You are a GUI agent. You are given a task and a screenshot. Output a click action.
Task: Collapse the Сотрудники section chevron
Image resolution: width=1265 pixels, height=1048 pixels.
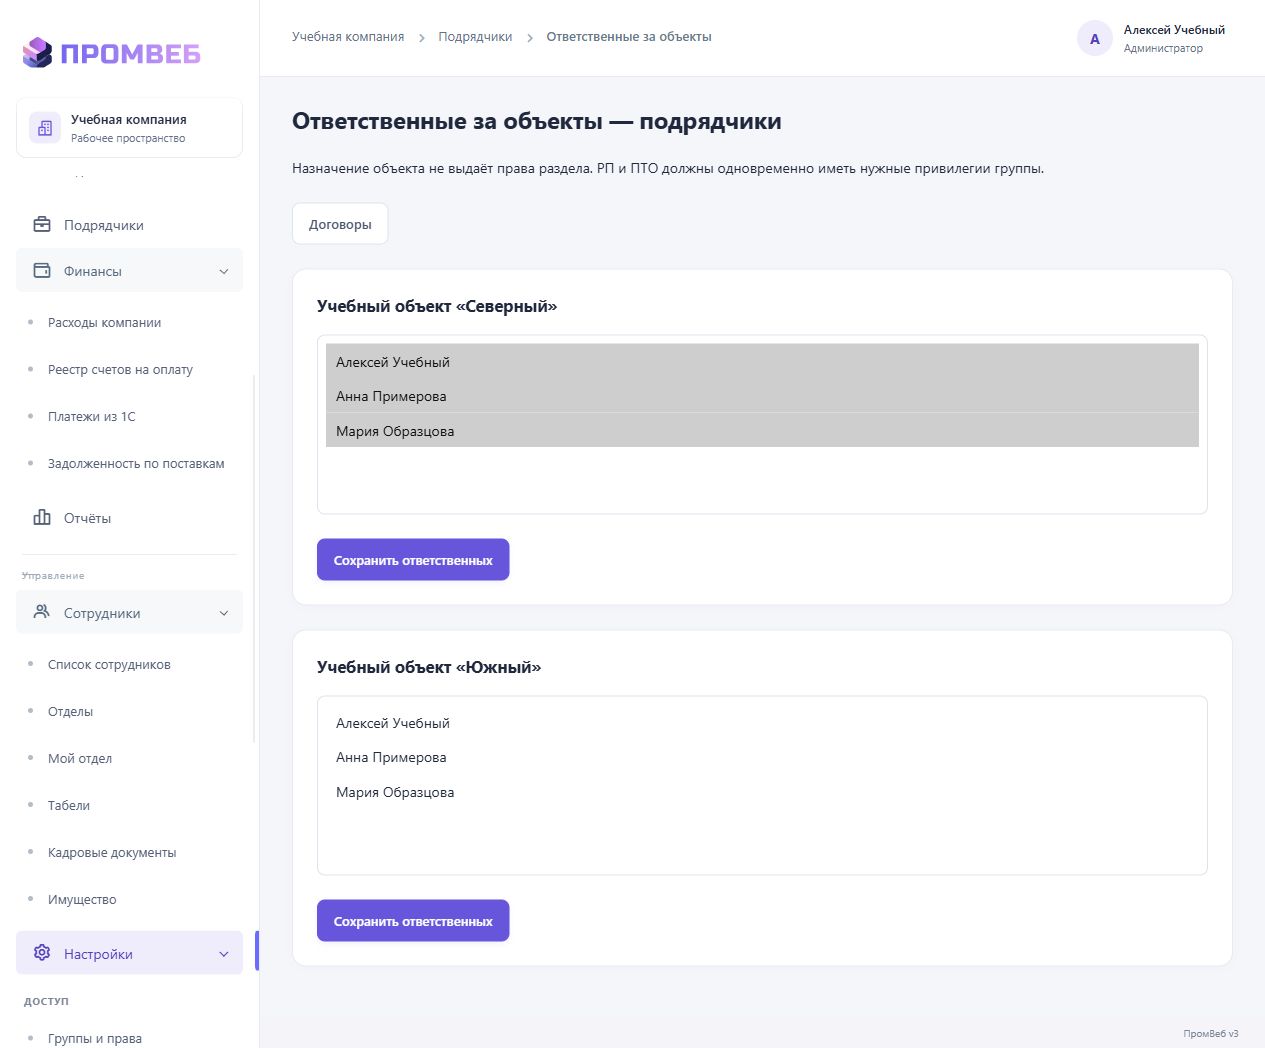pyautogui.click(x=224, y=613)
